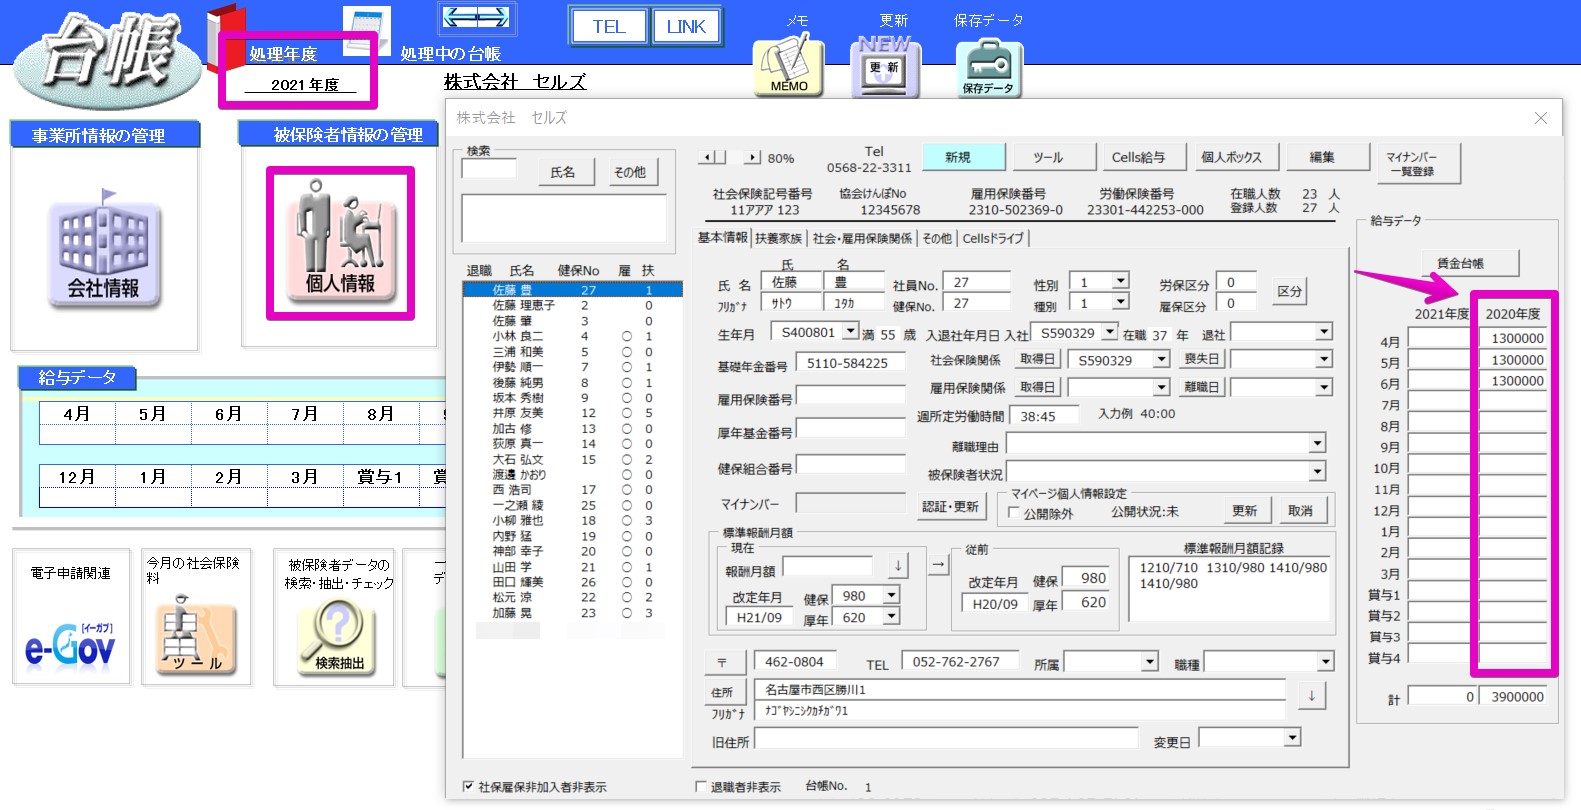
Task: Click the 2021 年度 processing year value
Action: 303,85
